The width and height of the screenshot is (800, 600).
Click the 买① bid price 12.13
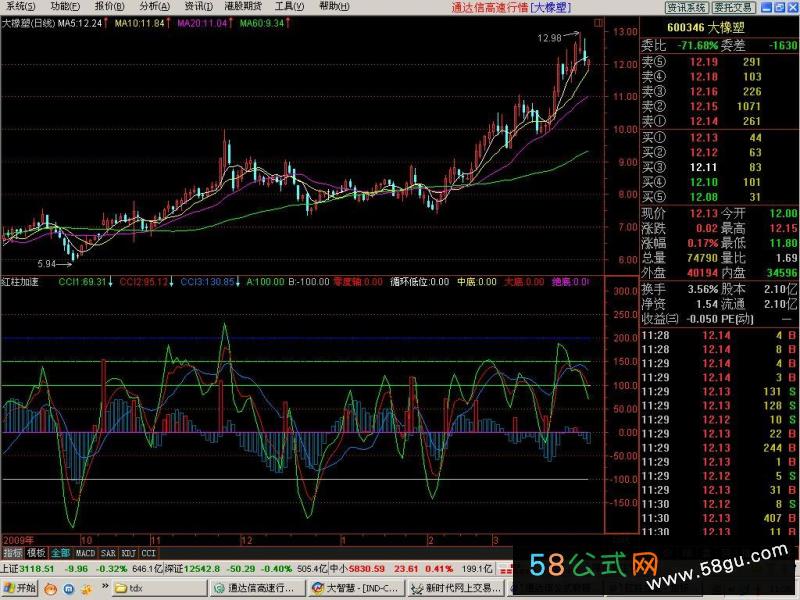click(704, 138)
